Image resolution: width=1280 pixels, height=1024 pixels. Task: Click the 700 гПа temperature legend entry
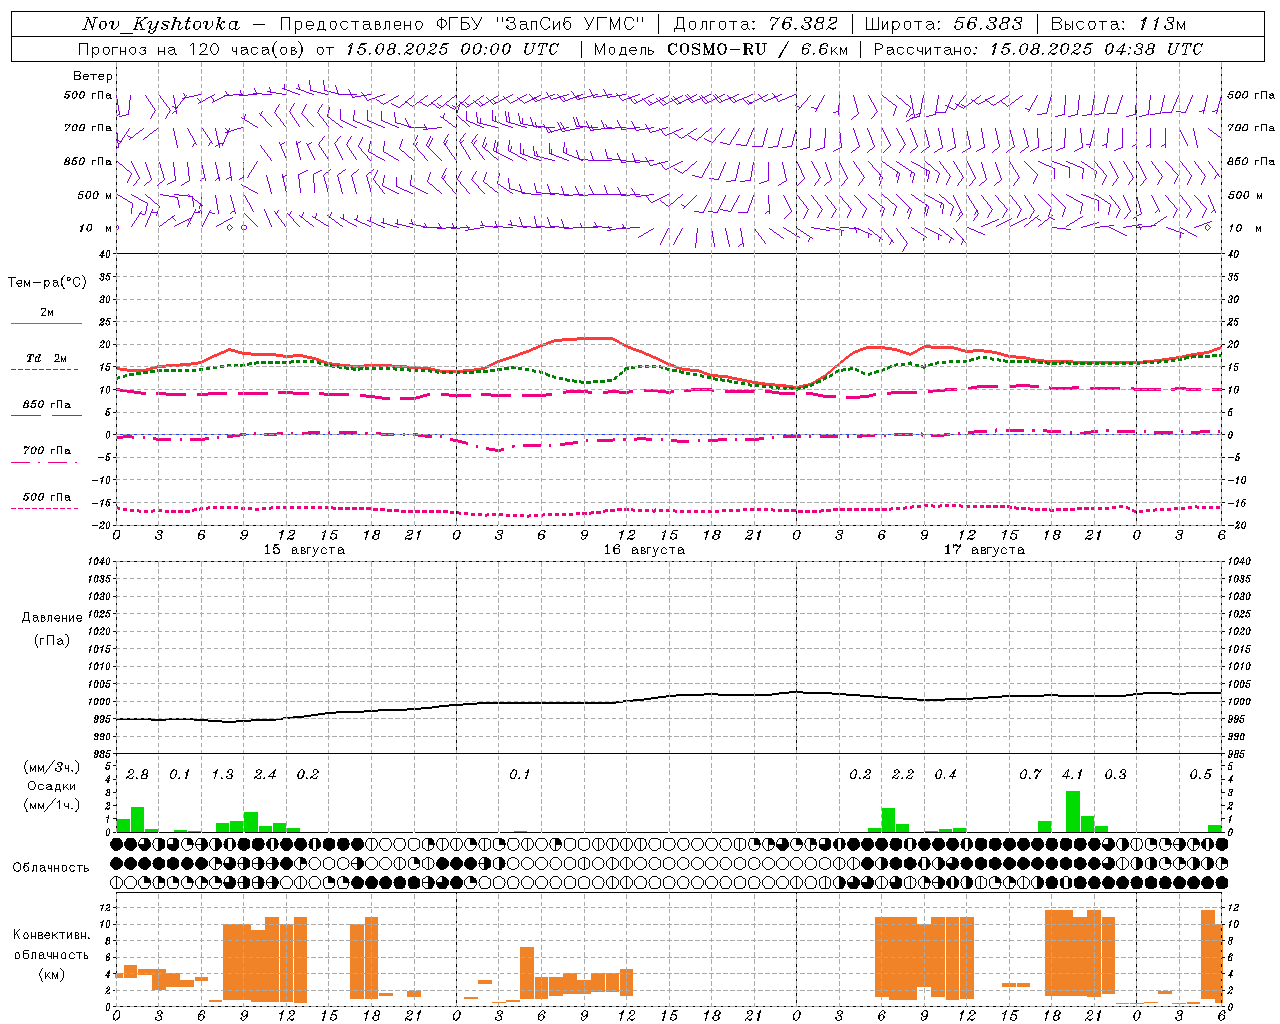[x=47, y=451]
